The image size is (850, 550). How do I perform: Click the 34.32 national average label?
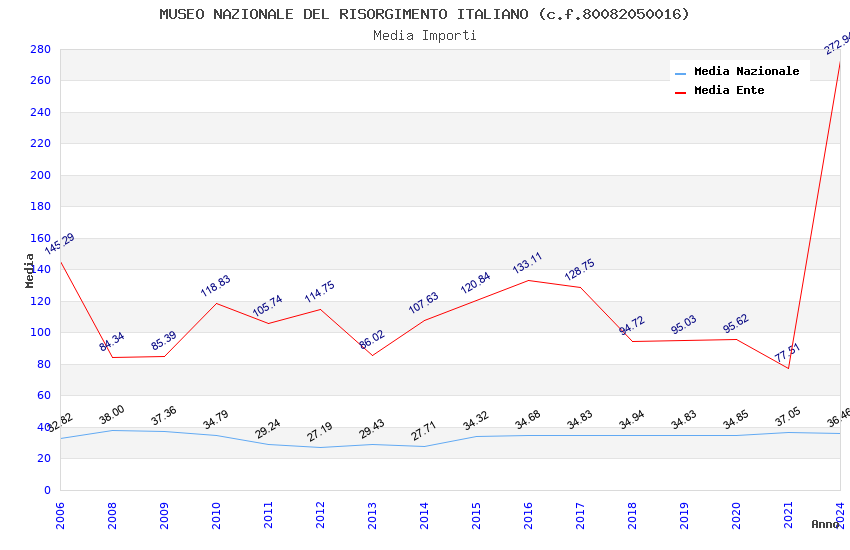[476, 420]
